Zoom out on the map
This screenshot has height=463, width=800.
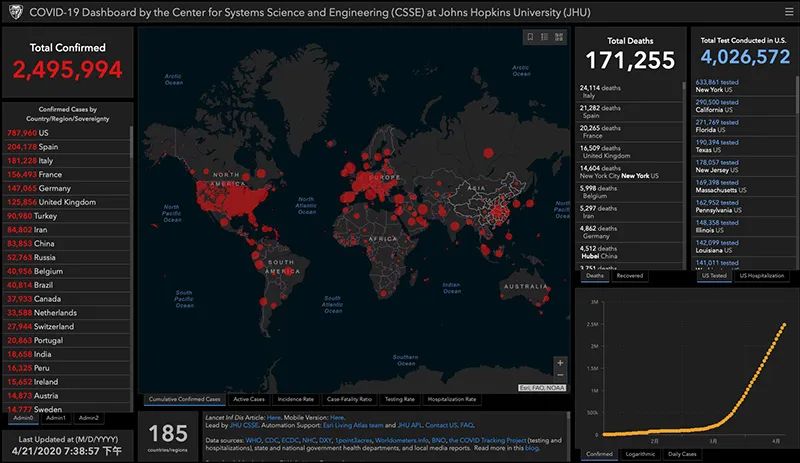point(560,377)
